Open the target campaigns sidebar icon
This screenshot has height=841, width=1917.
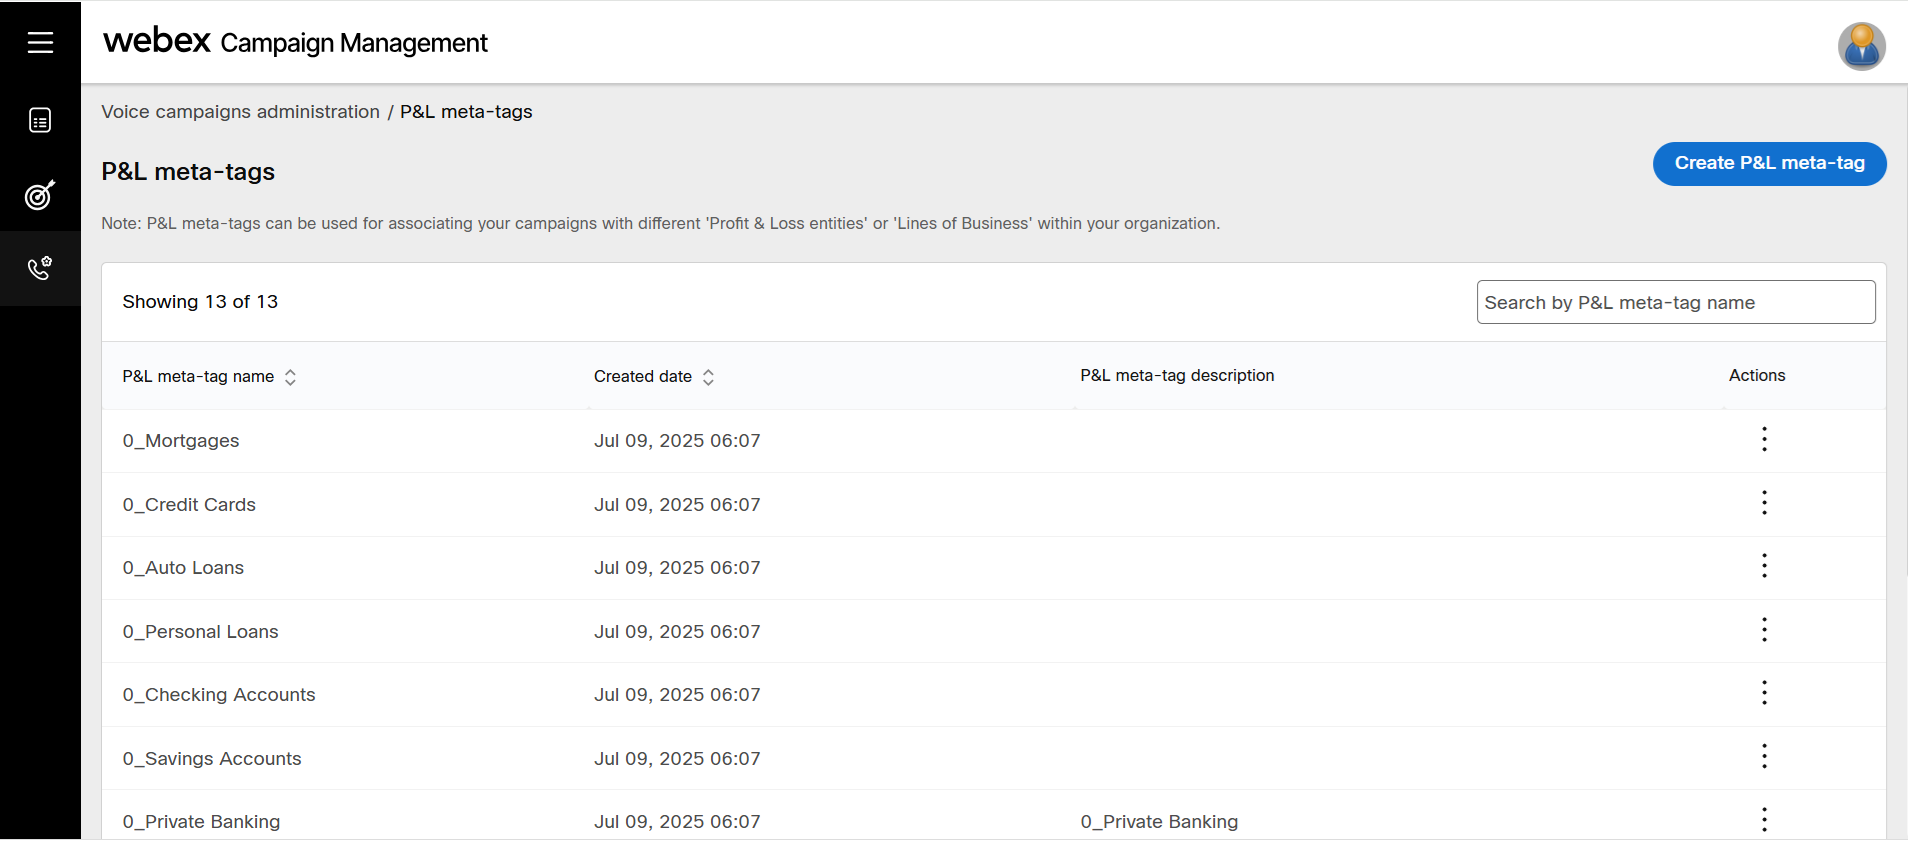click(40, 195)
